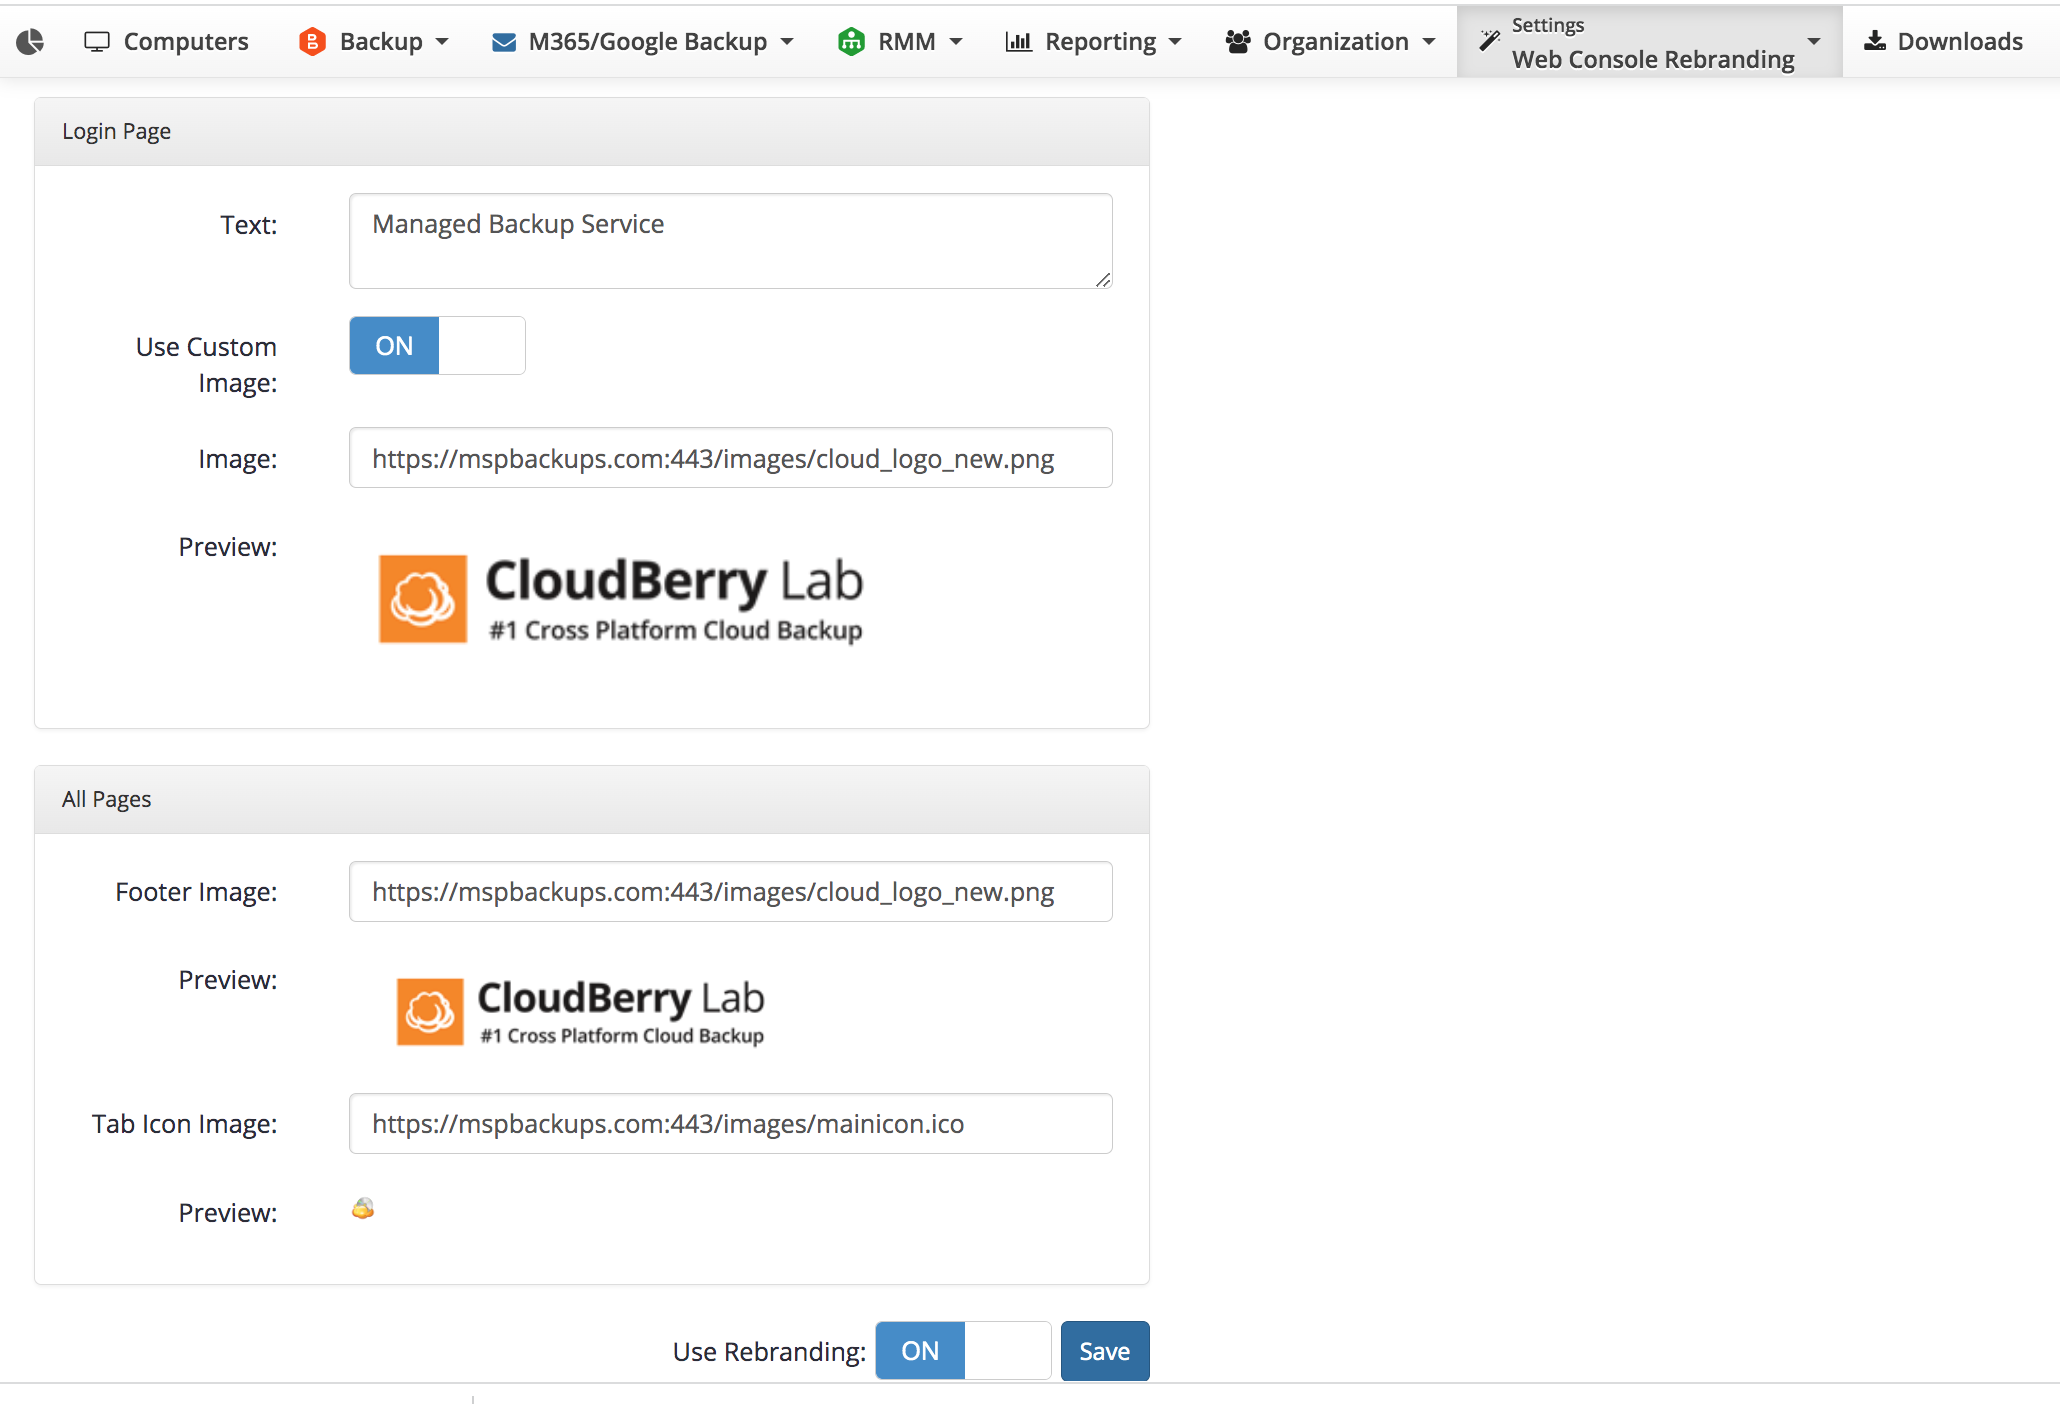Click the tab icon preview image

[x=363, y=1209]
